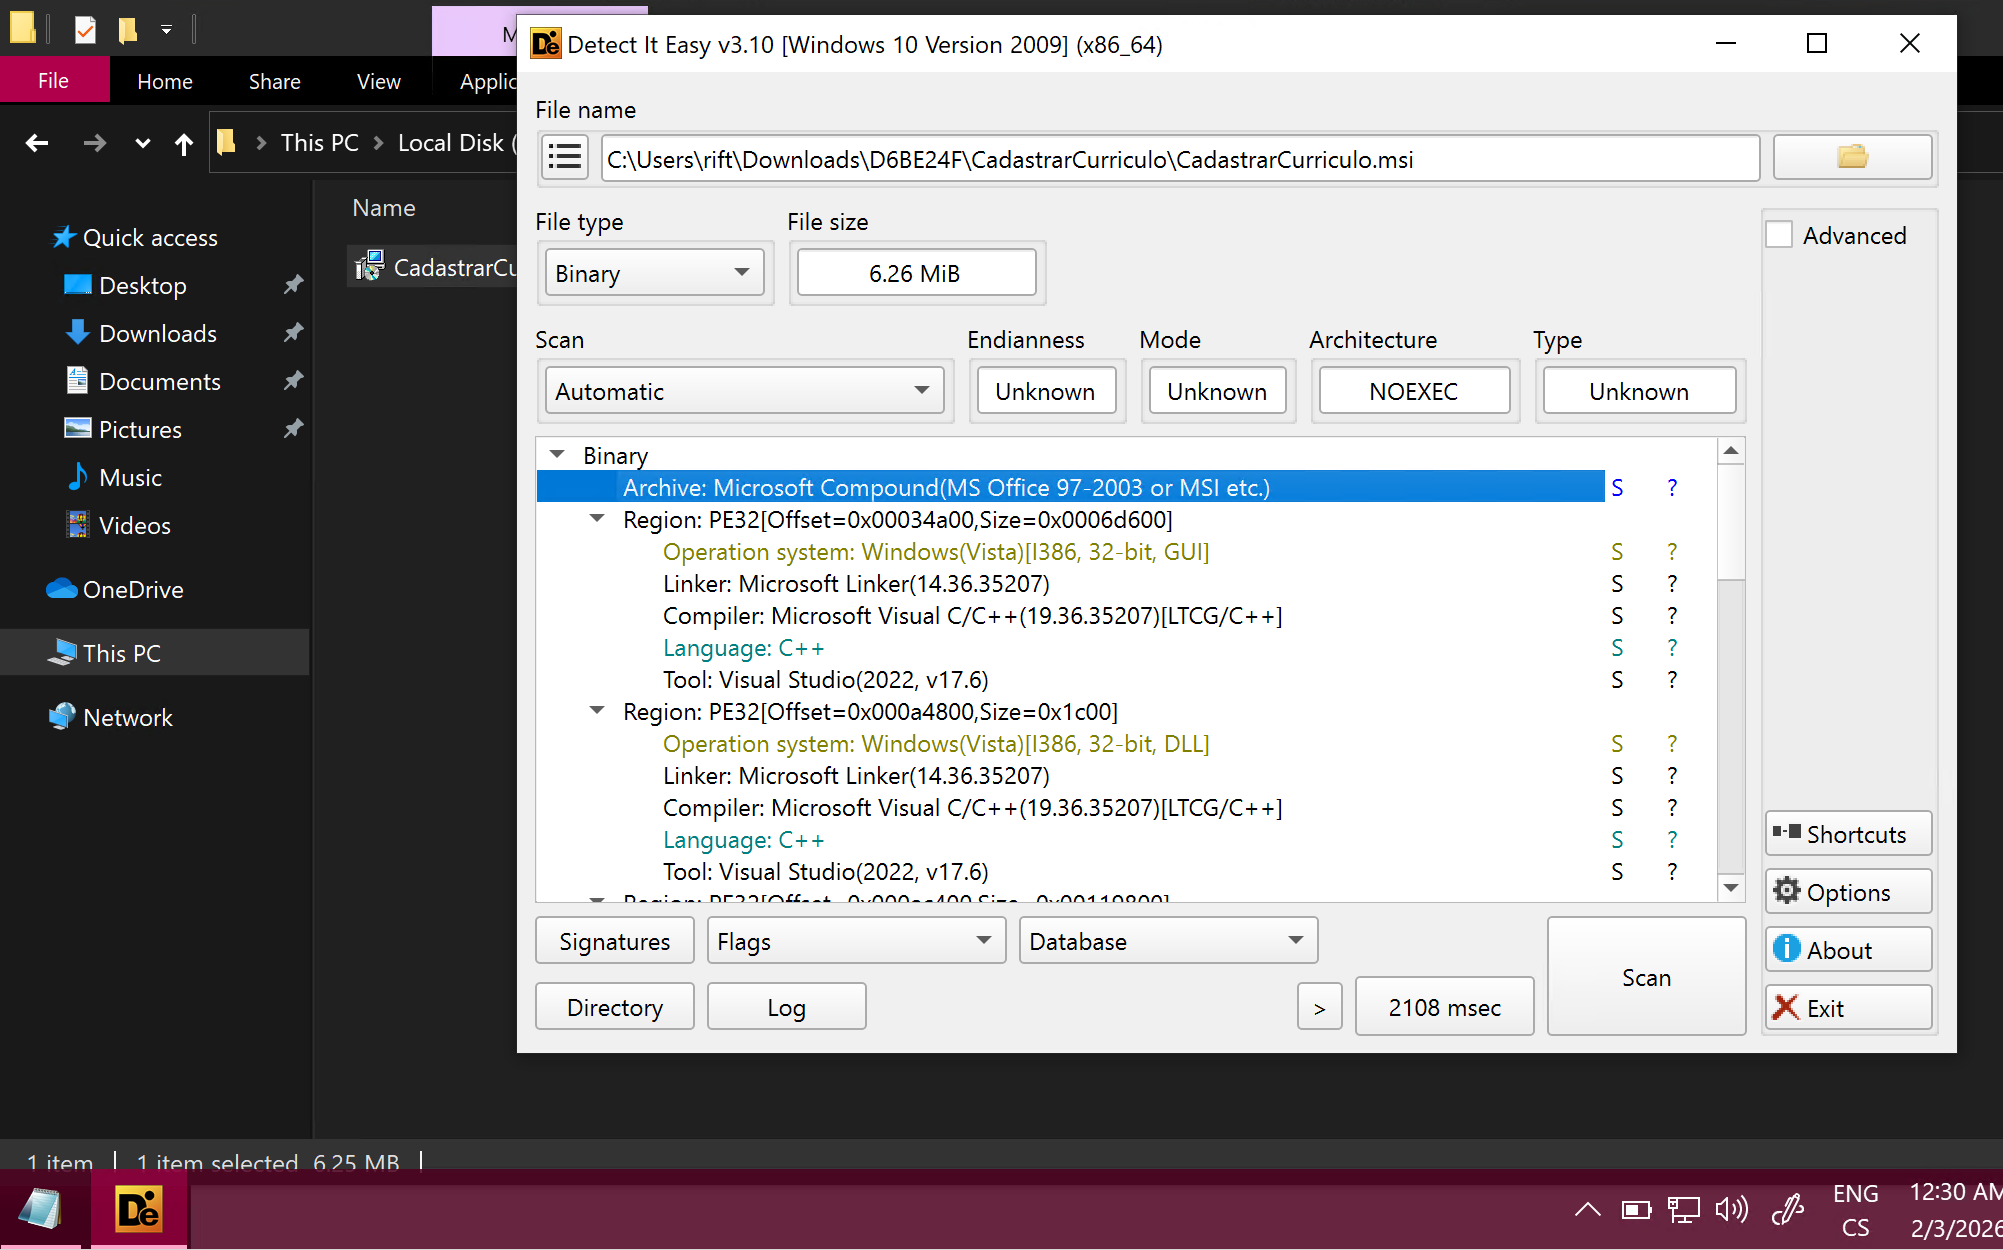
Task: Click the Directory button
Action: (615, 1007)
